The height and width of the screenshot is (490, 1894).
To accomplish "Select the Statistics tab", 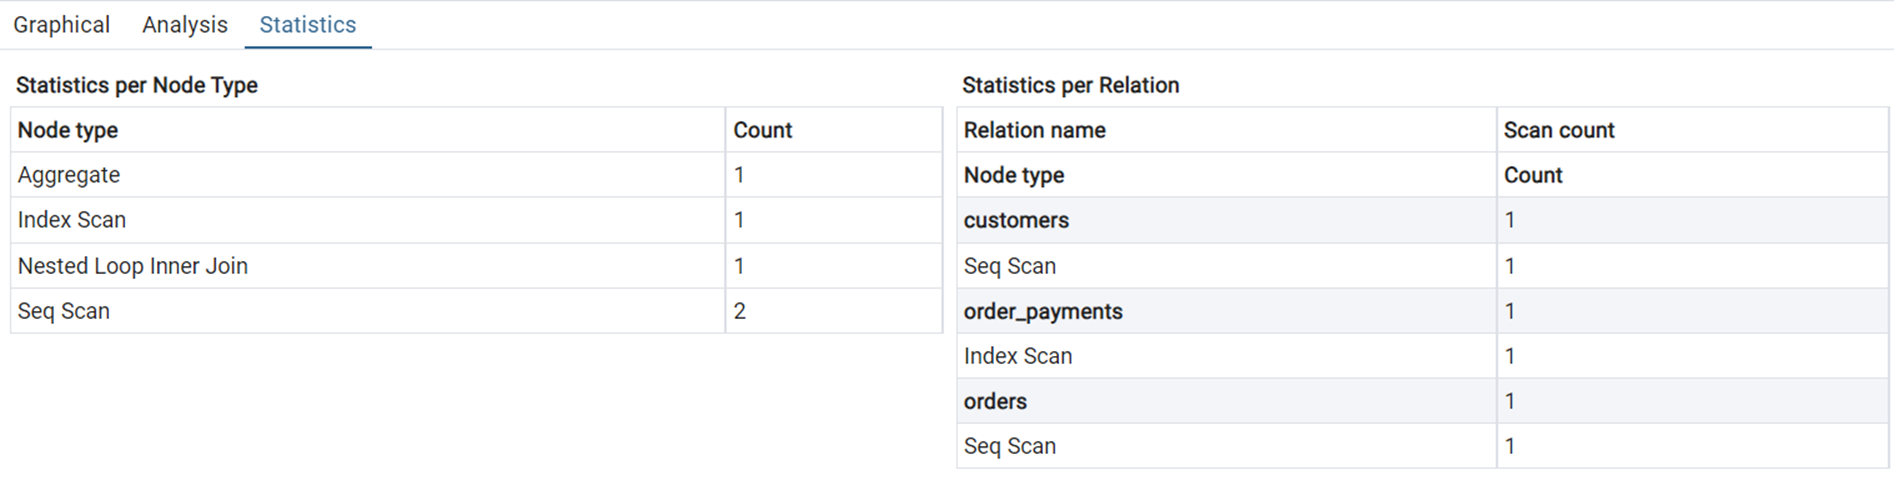I will [307, 25].
